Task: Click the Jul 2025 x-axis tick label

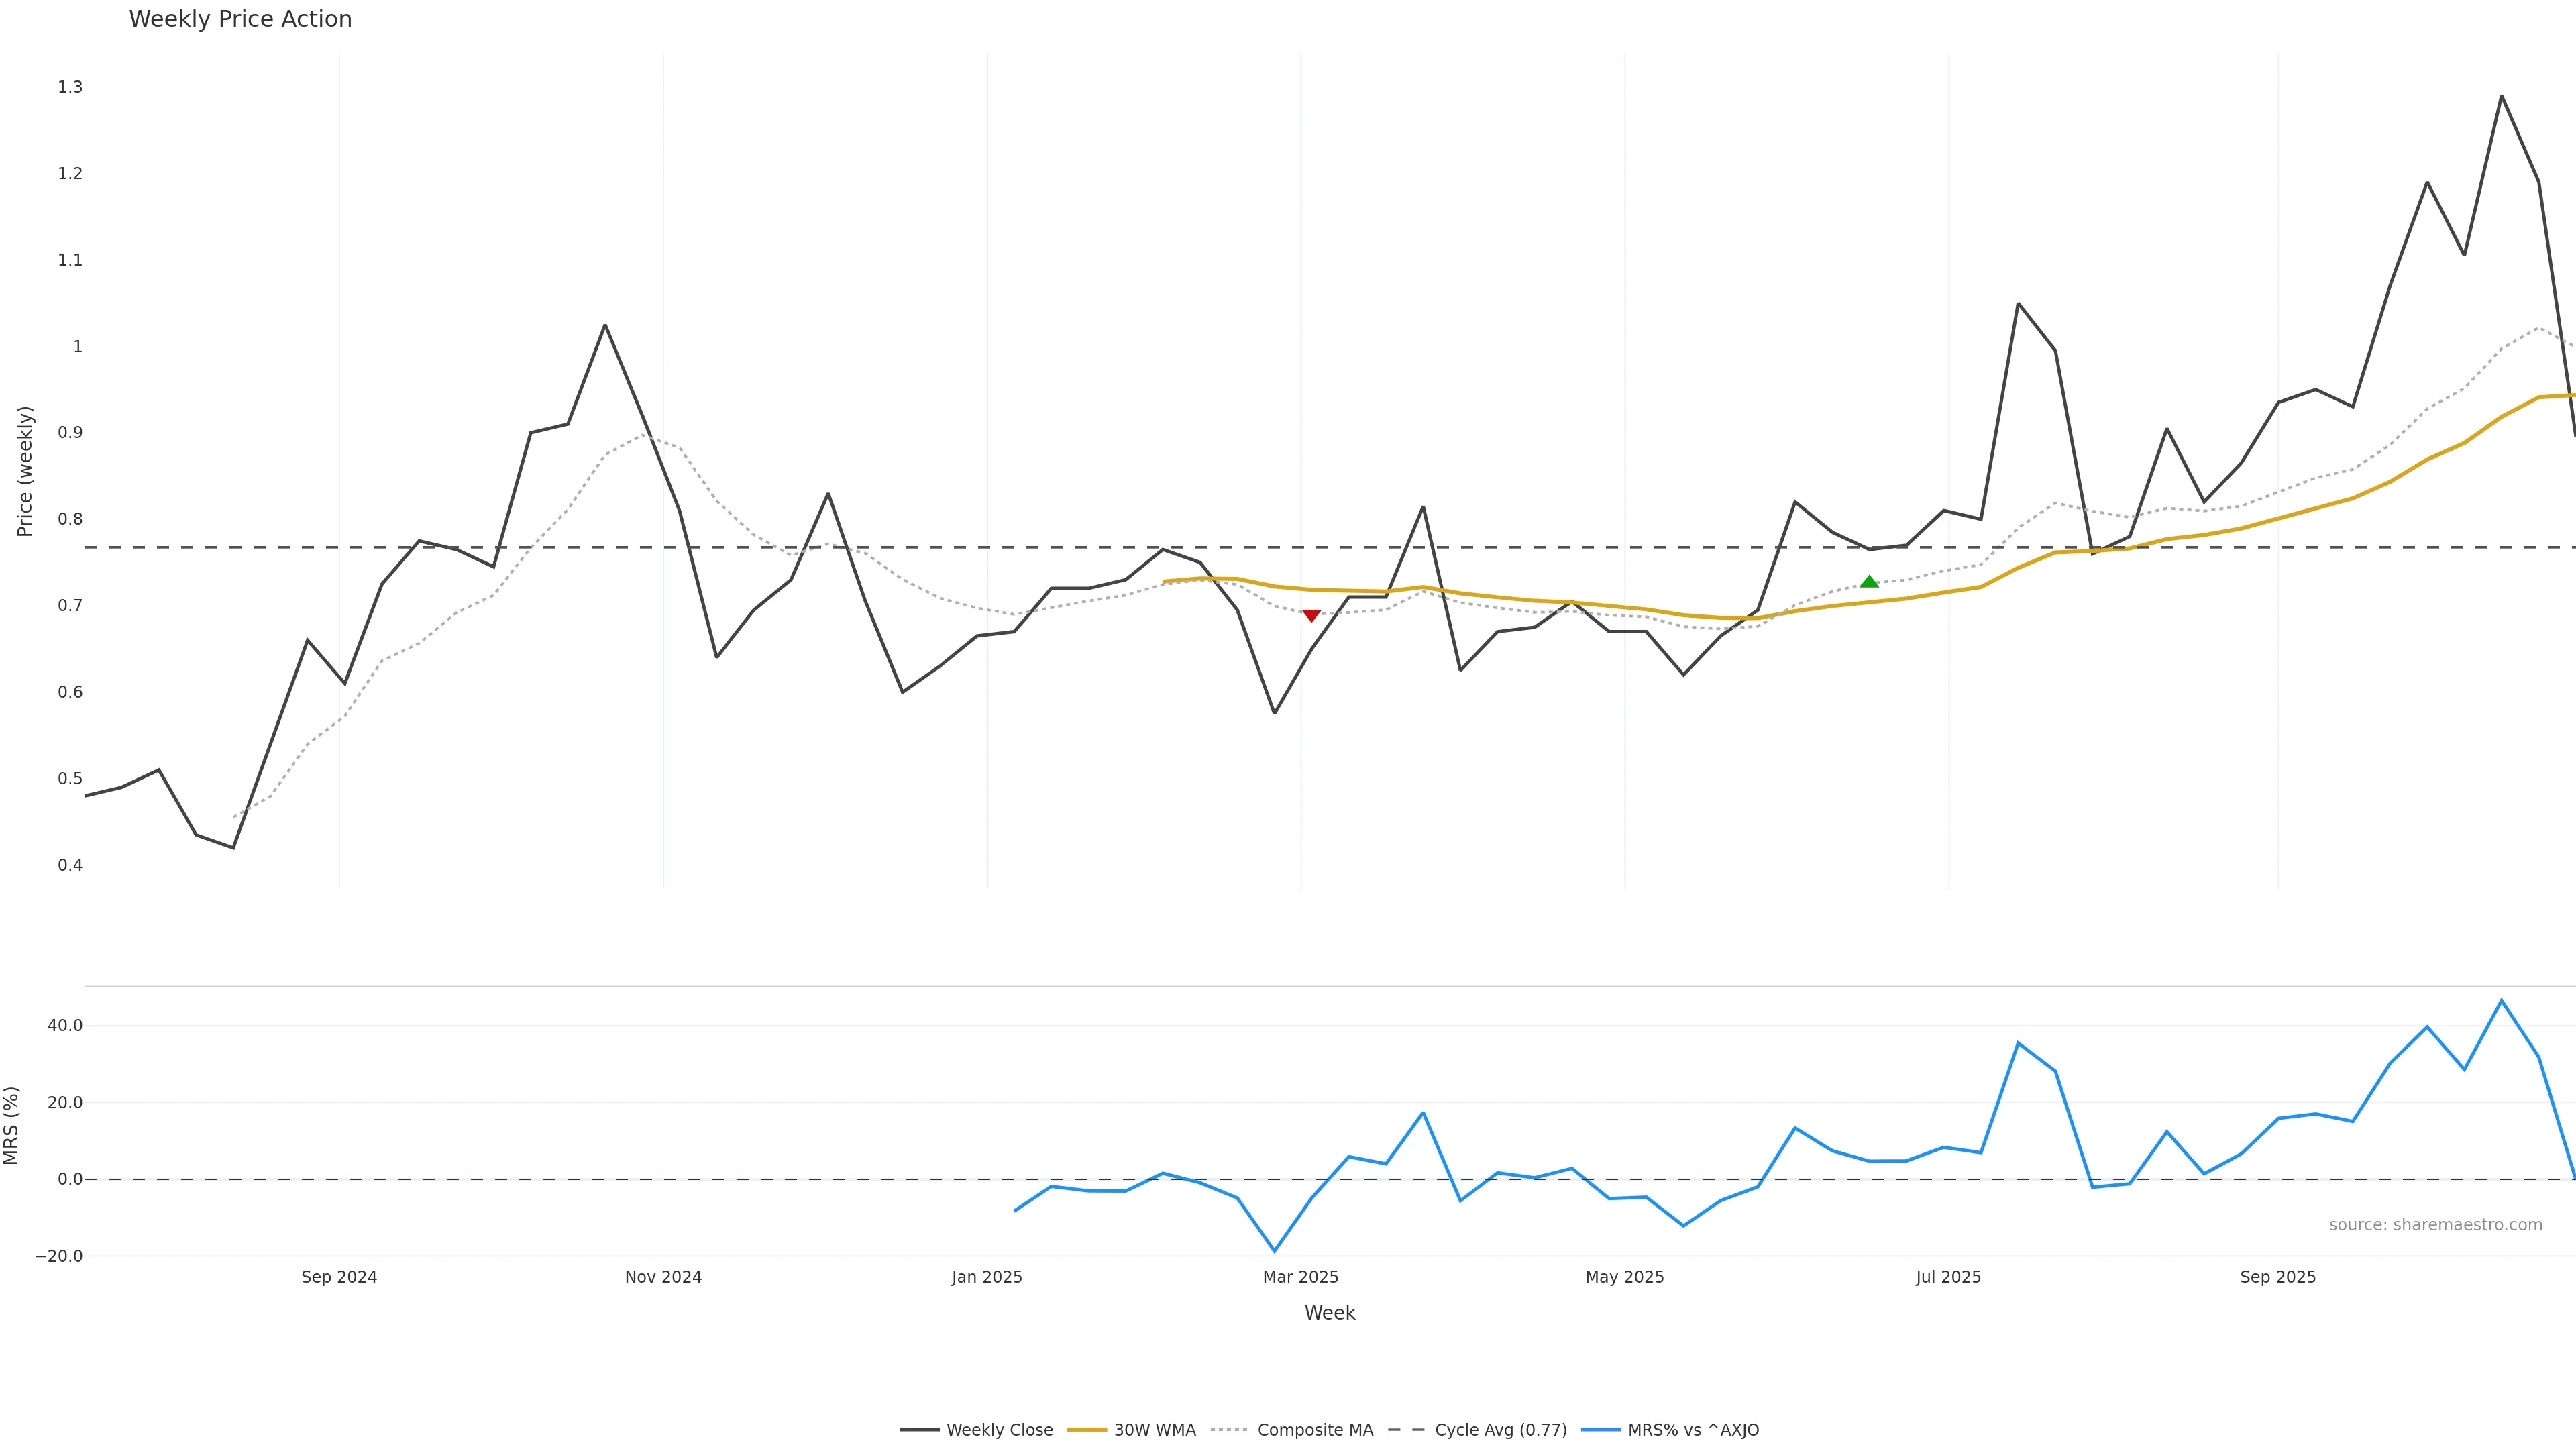Action: click(x=1948, y=1277)
